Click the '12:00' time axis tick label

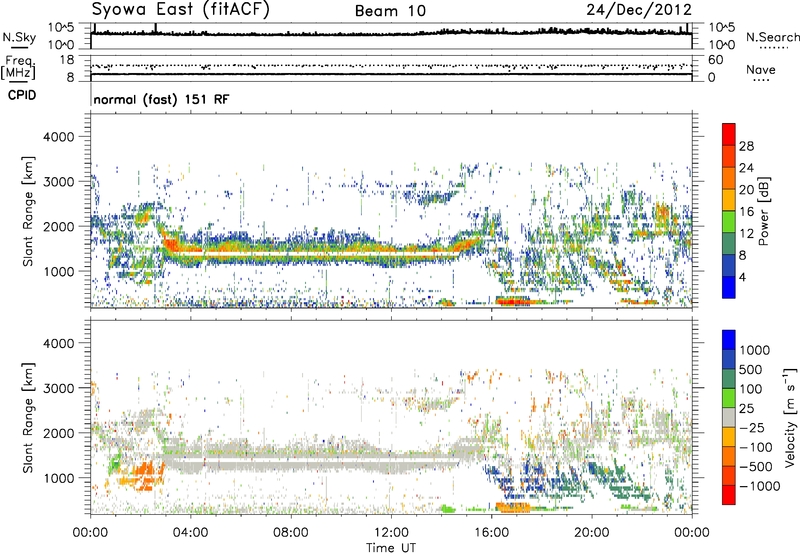point(391,533)
